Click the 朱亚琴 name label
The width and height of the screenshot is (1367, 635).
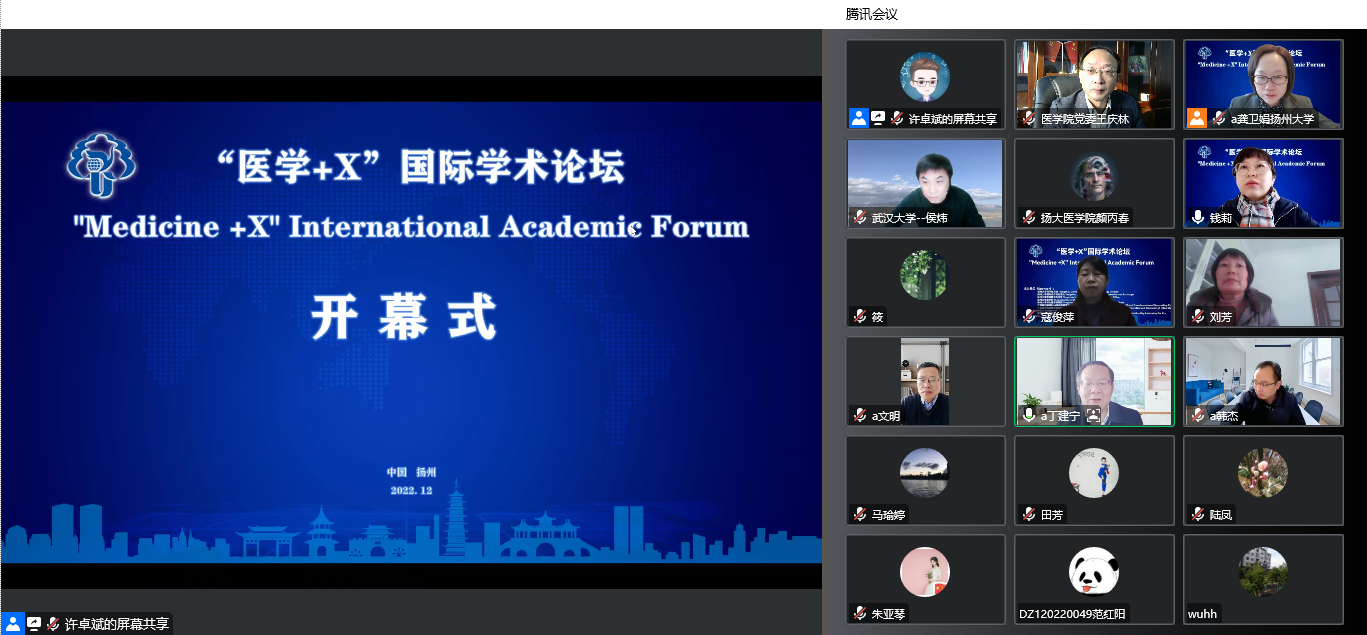click(x=888, y=614)
